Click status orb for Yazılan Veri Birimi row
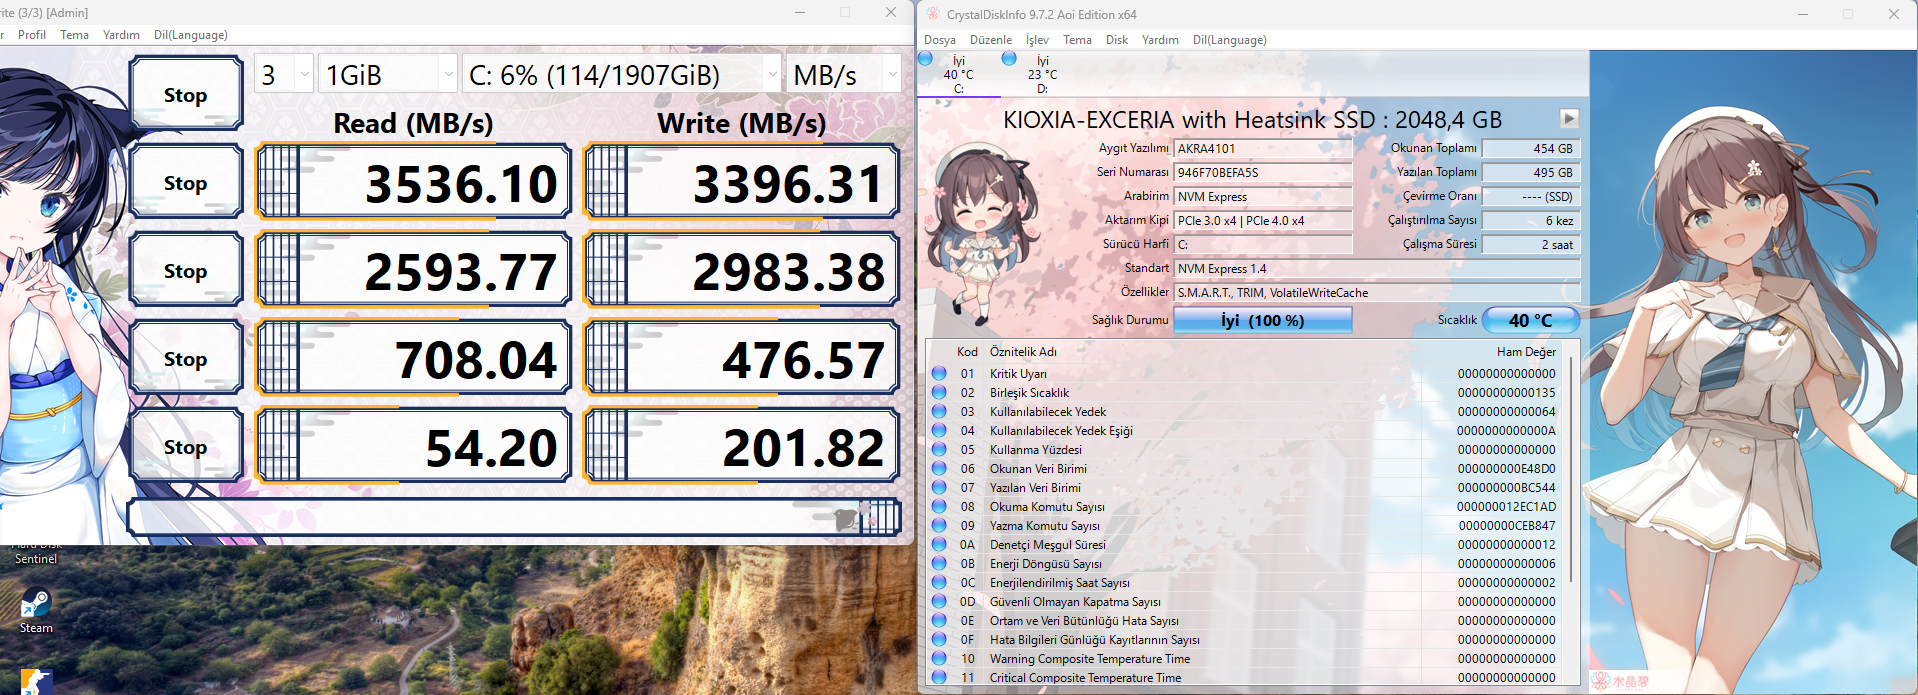The image size is (1918, 695). click(x=939, y=487)
